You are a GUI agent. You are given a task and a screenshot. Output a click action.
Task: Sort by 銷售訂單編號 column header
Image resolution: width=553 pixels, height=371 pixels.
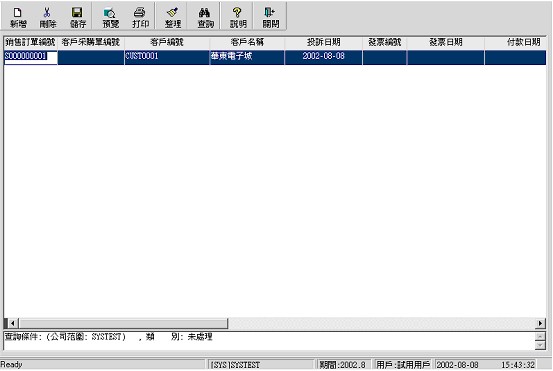point(30,43)
